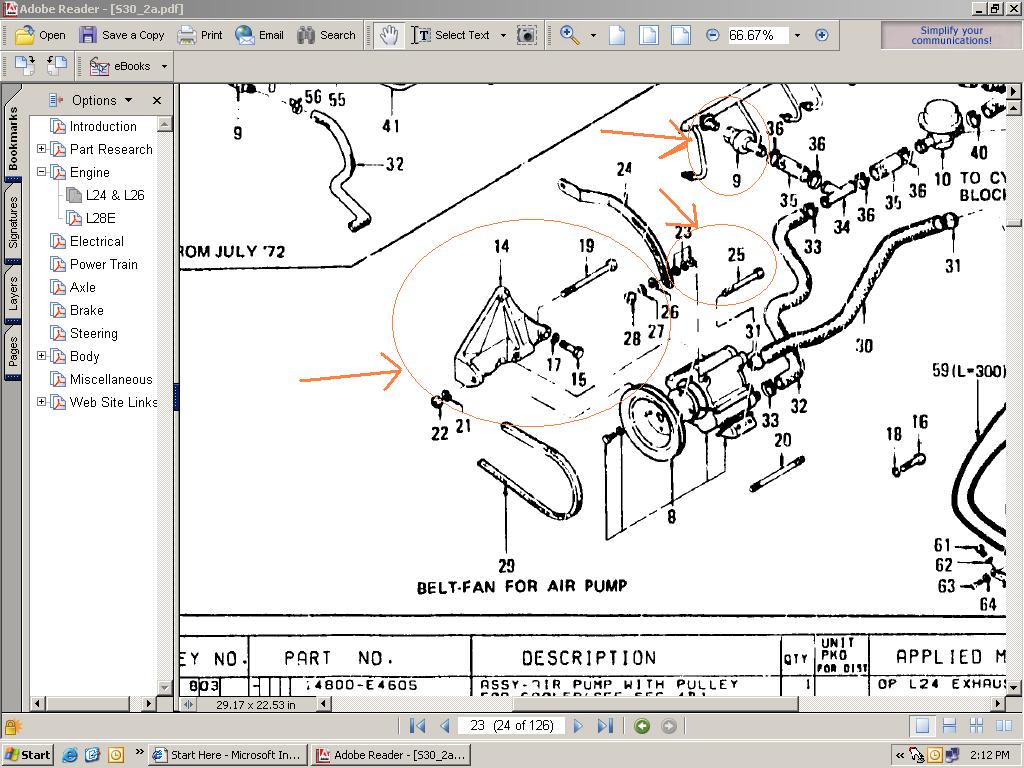
Task: Switch to the Layers side tab
Action: coord(13,293)
